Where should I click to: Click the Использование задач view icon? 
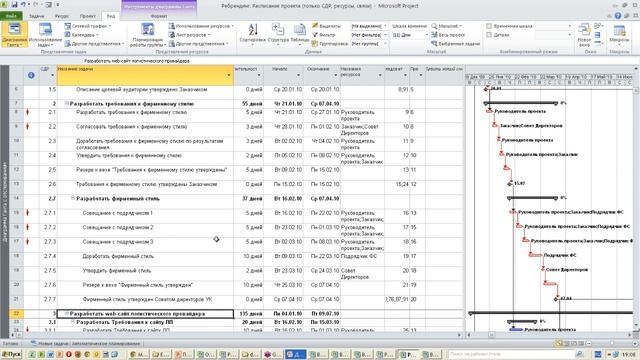tap(45, 30)
